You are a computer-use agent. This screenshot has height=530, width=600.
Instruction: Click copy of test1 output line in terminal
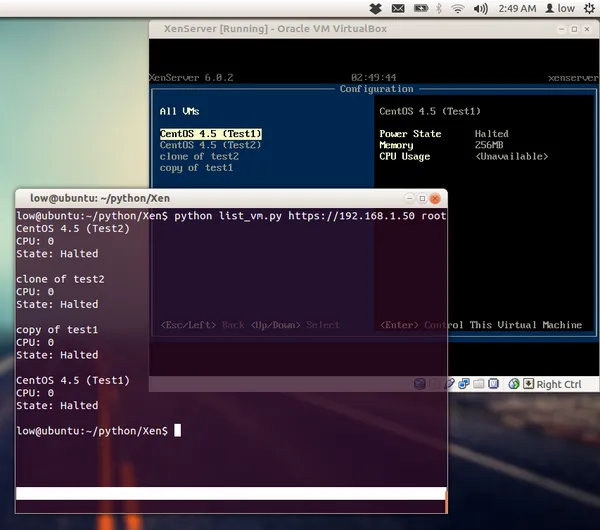[57, 329]
